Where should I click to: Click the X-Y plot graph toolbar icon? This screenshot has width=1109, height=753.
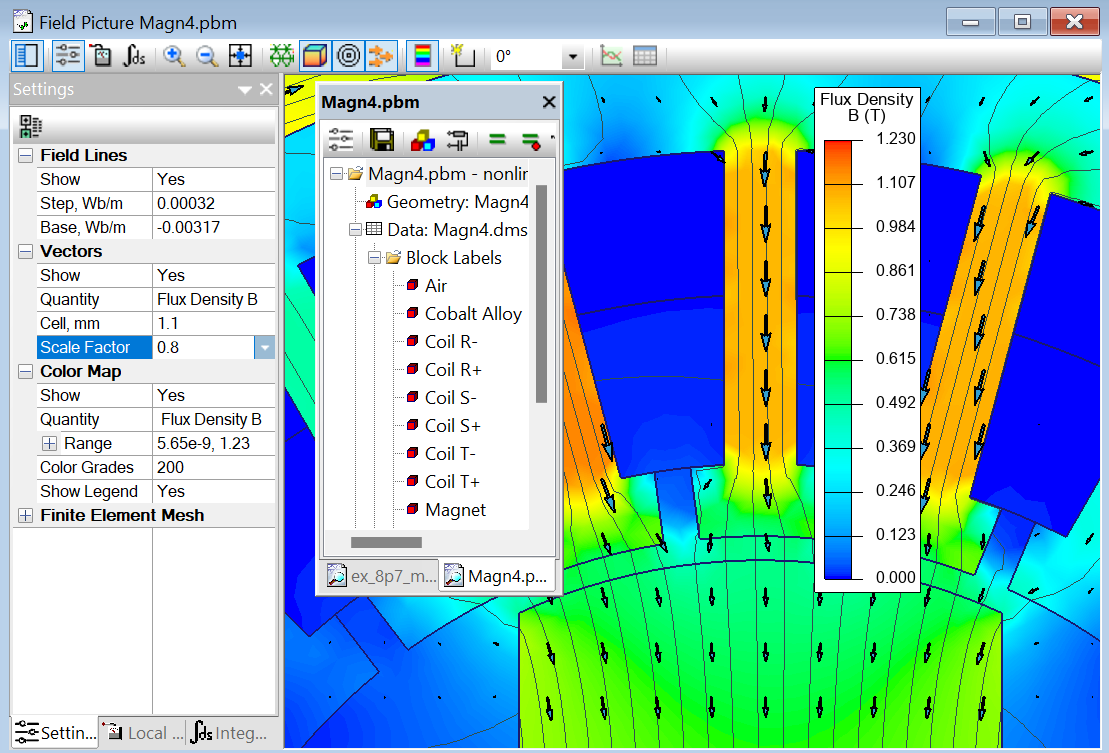click(x=612, y=56)
